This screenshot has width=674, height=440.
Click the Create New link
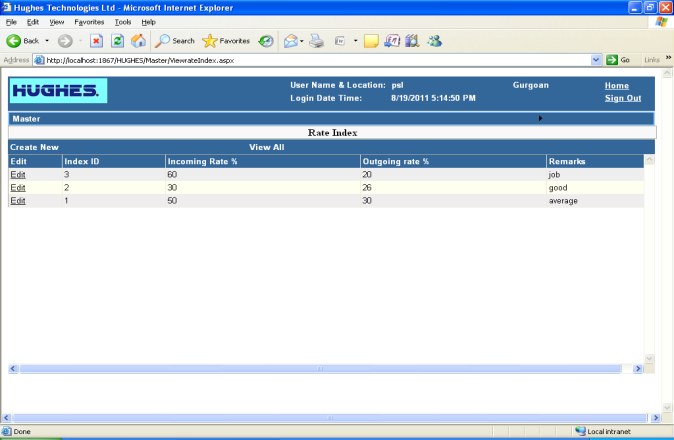coord(34,147)
